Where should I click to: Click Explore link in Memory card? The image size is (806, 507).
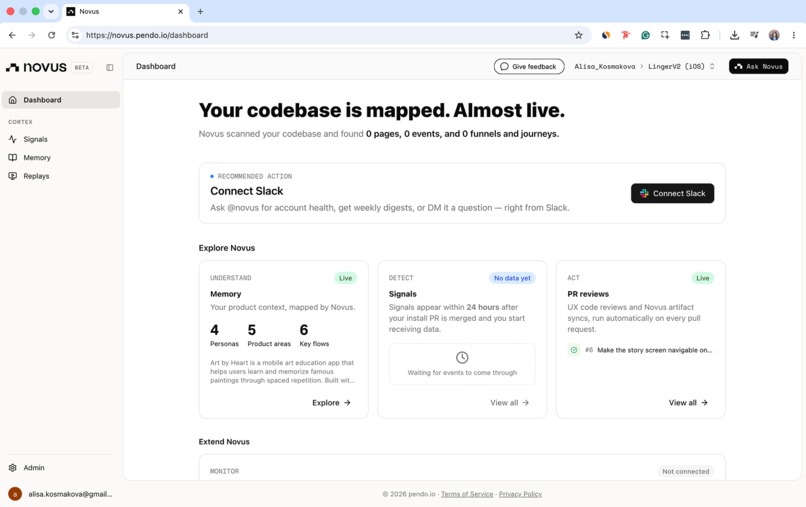click(x=331, y=403)
